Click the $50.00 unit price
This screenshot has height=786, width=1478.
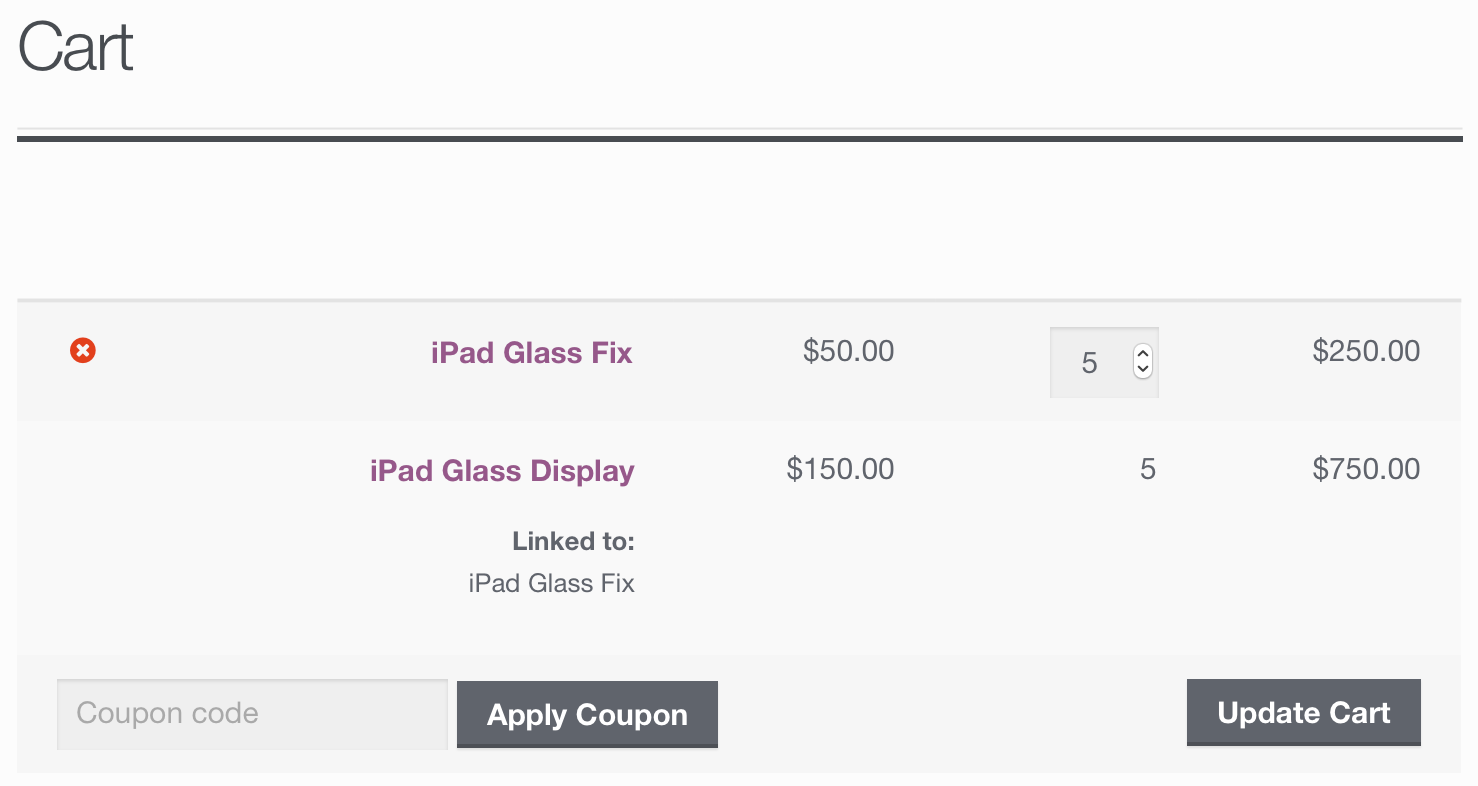[x=848, y=351]
